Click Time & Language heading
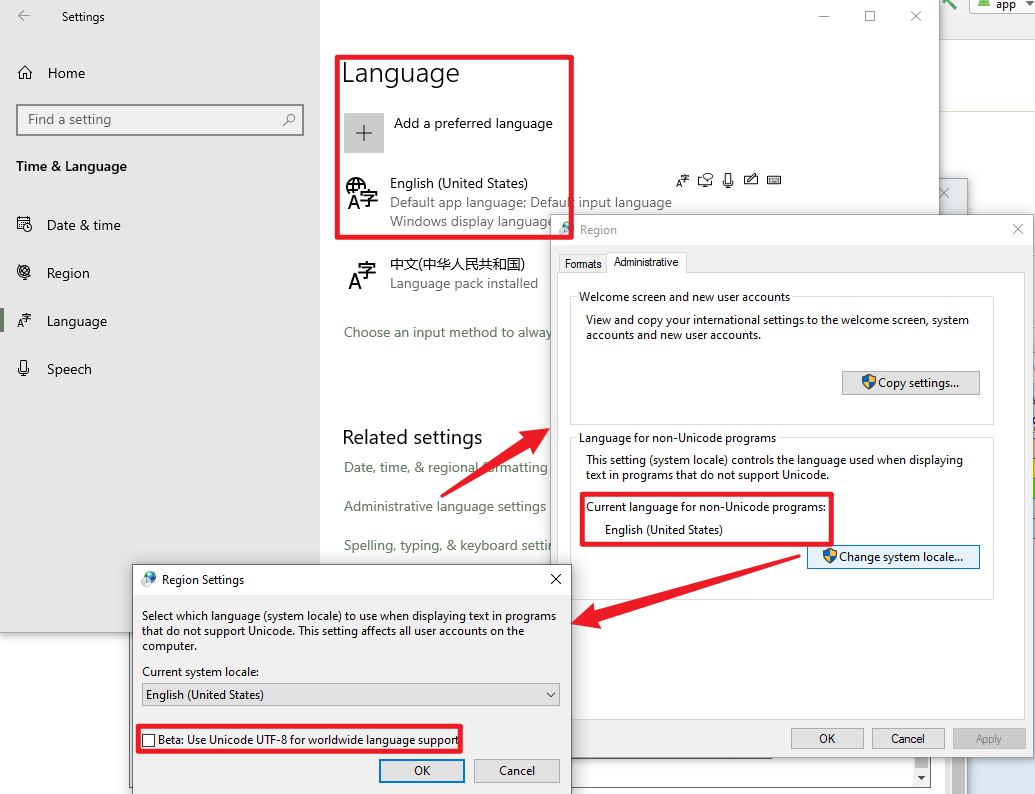 tap(71, 166)
